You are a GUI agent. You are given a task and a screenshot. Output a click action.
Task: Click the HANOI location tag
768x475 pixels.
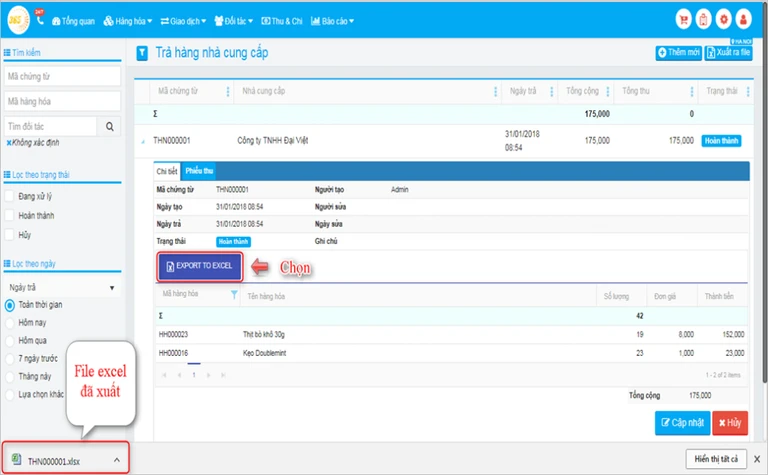coord(741,42)
